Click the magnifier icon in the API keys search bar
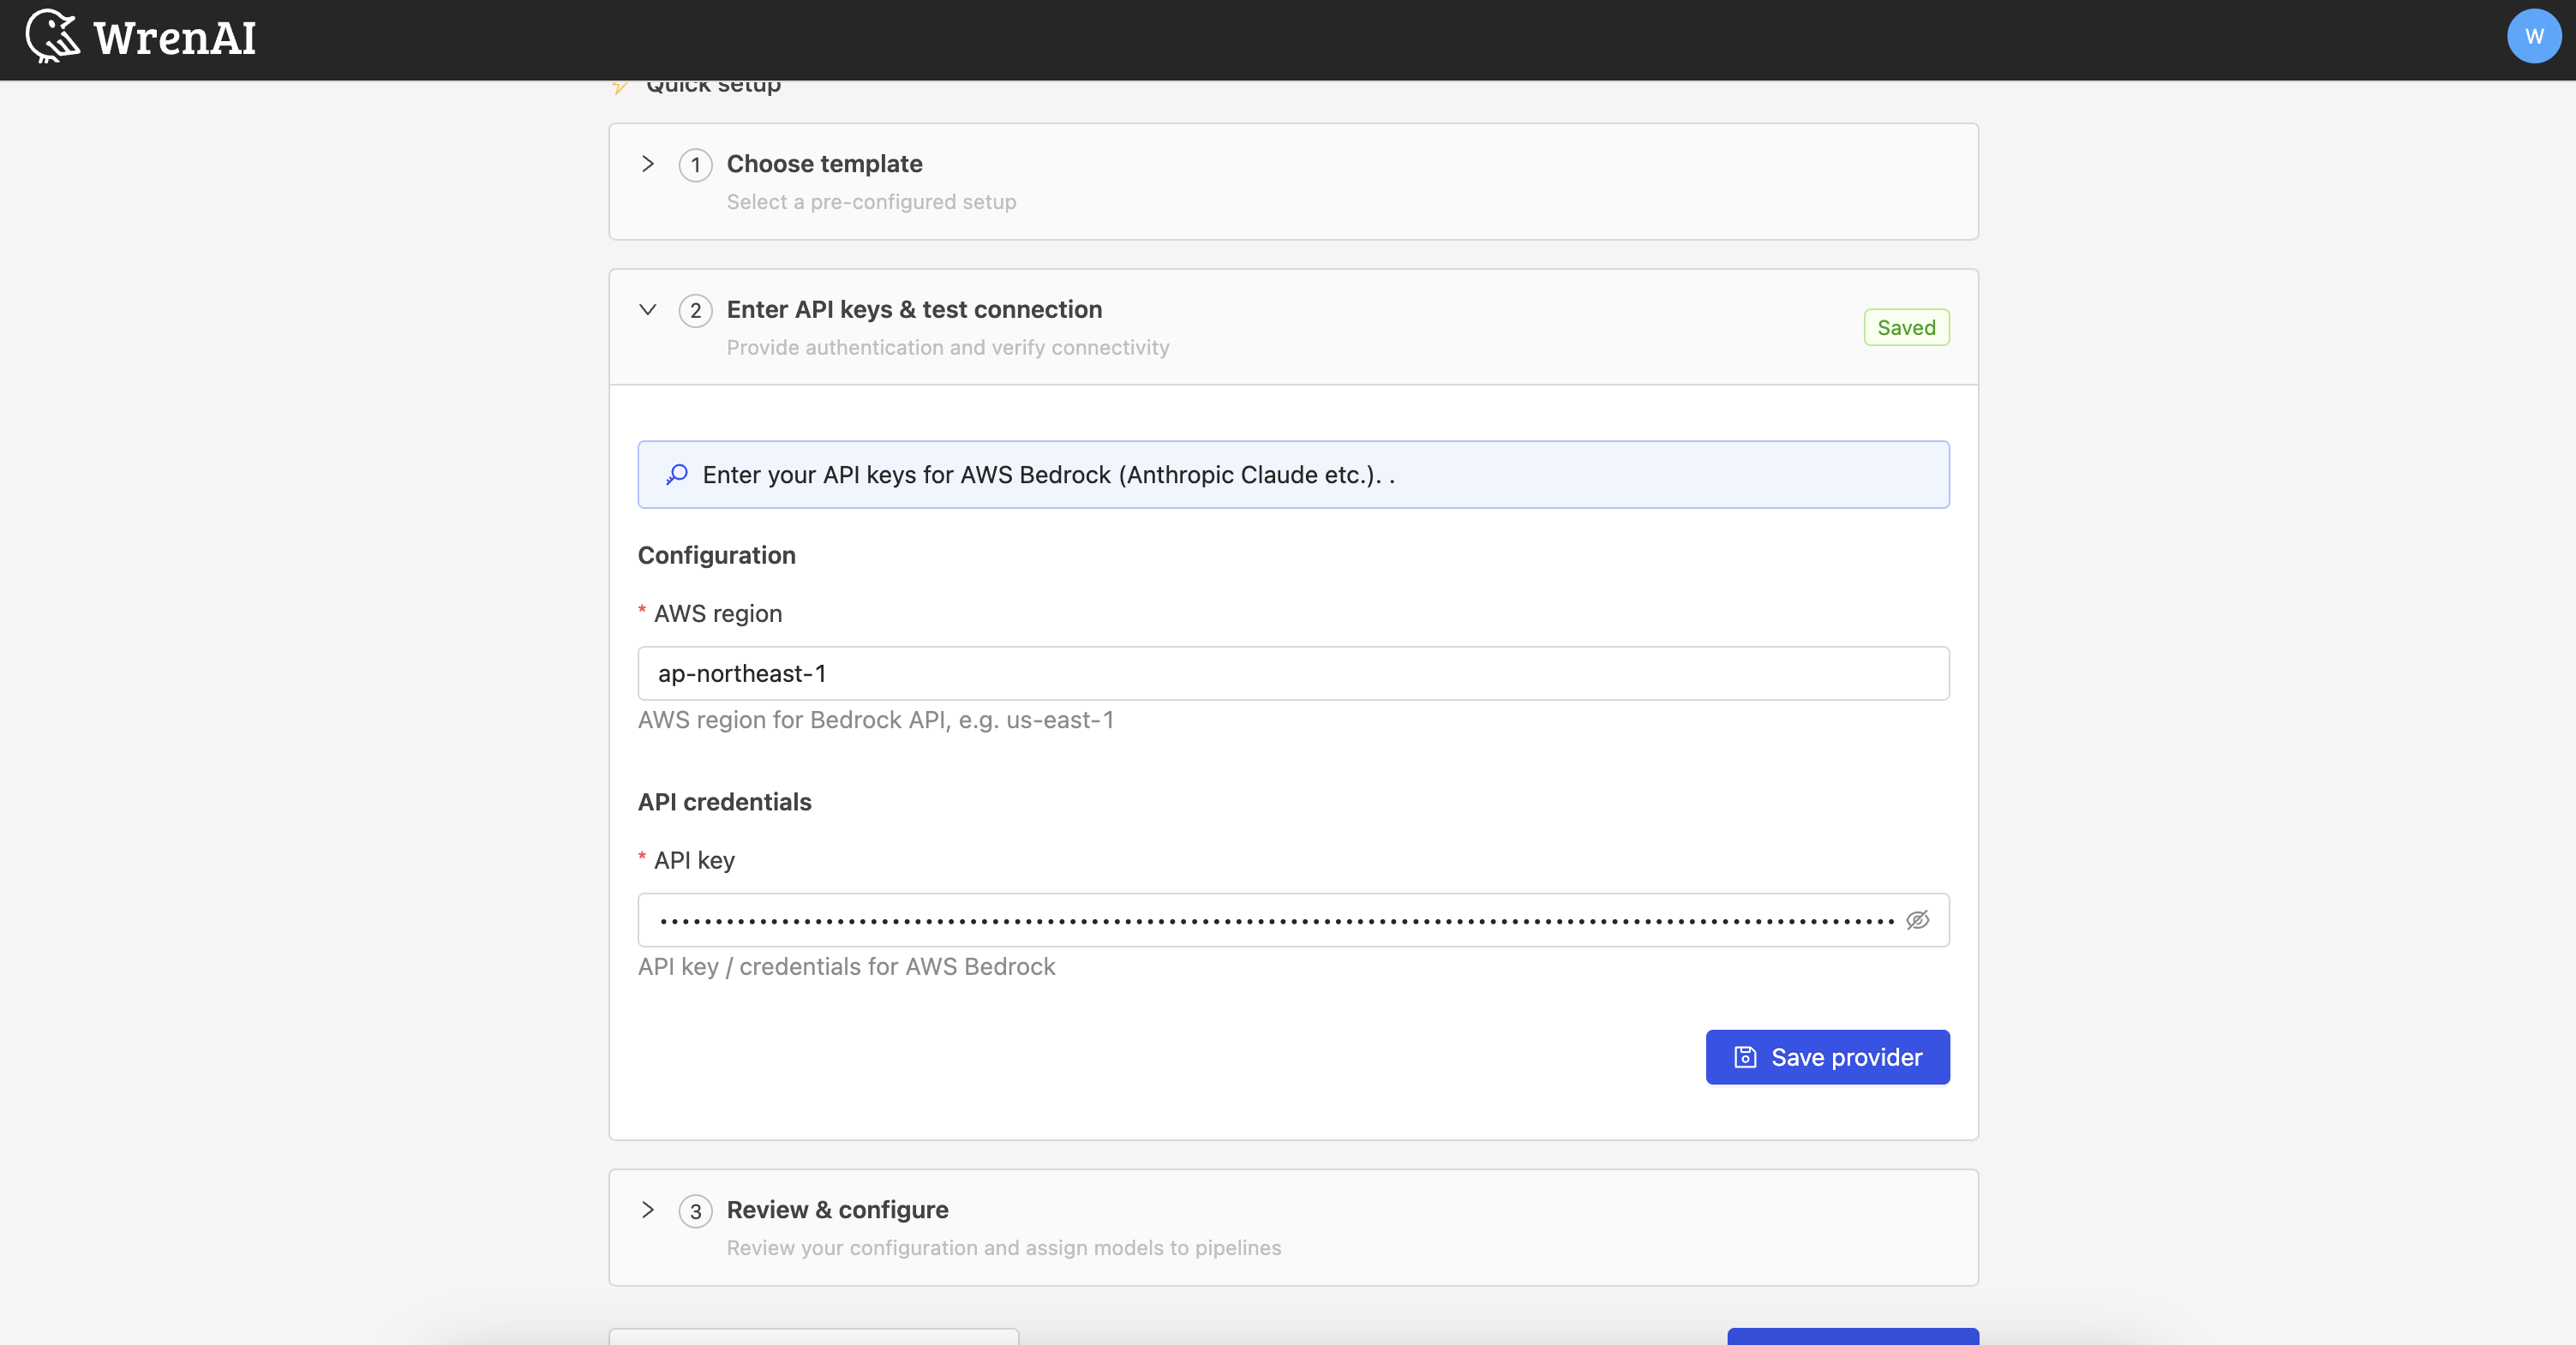 [678, 475]
